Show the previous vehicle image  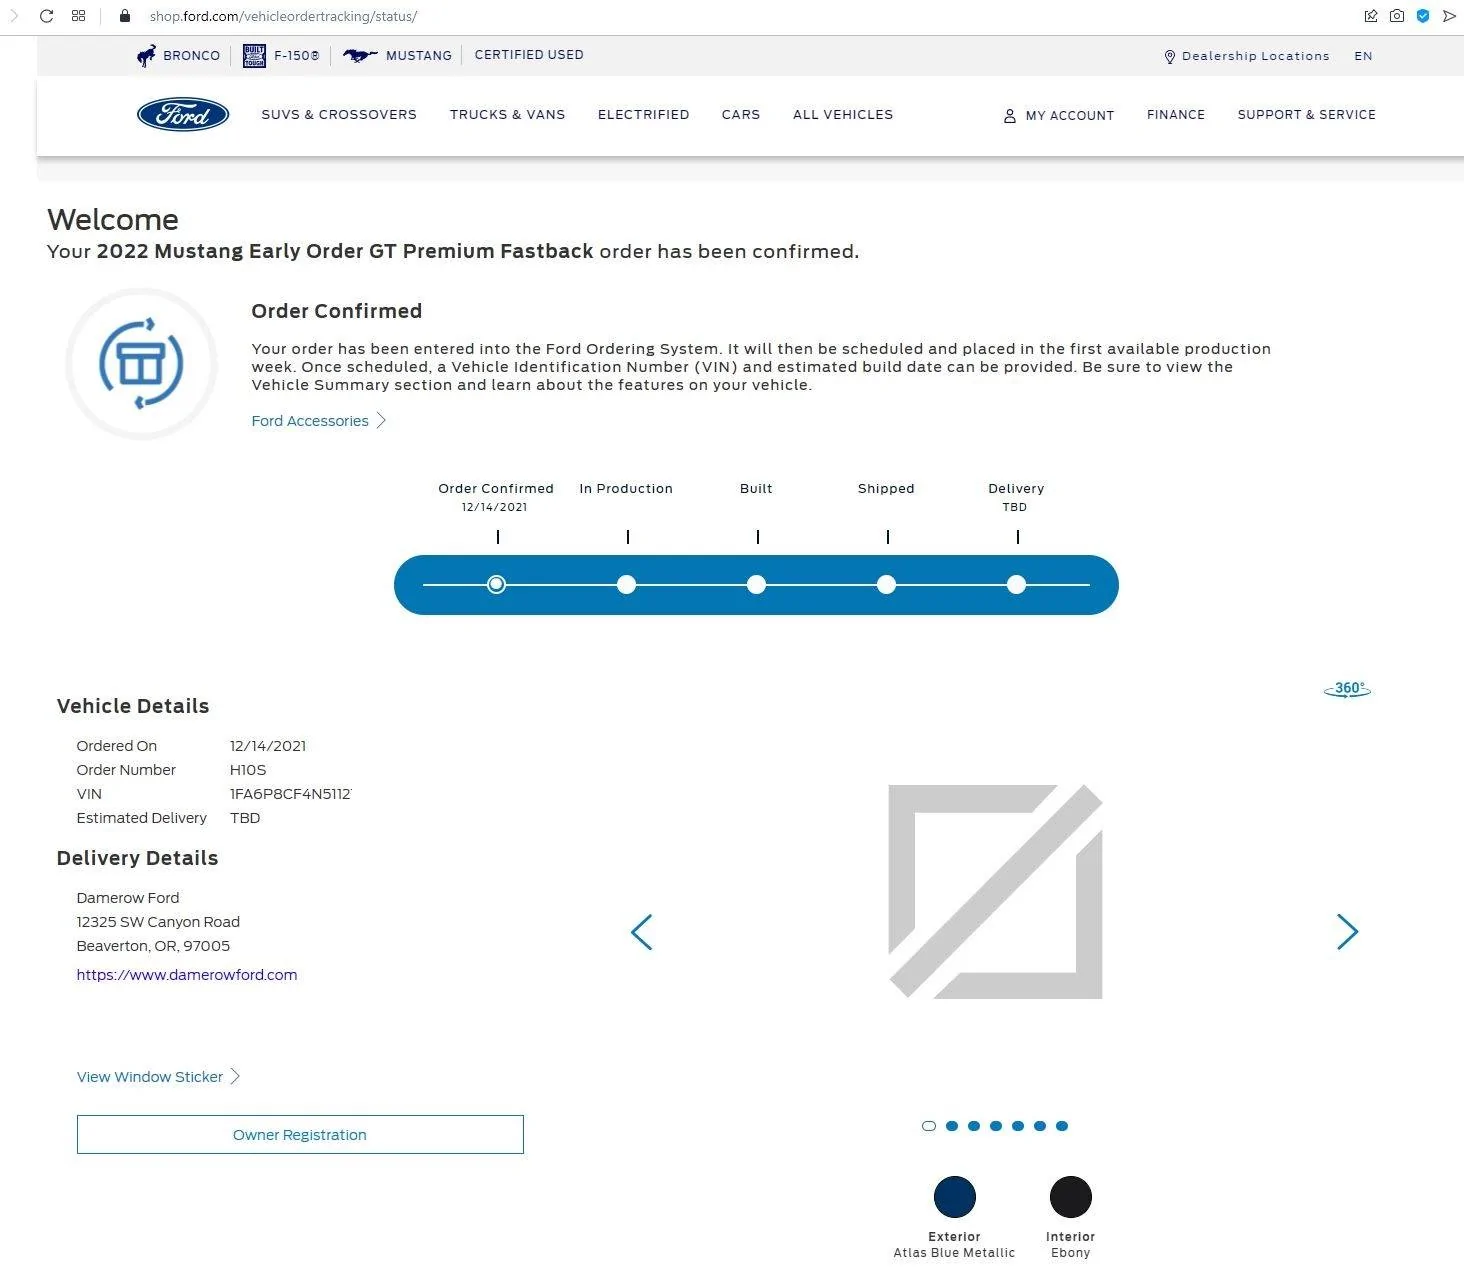coord(642,932)
